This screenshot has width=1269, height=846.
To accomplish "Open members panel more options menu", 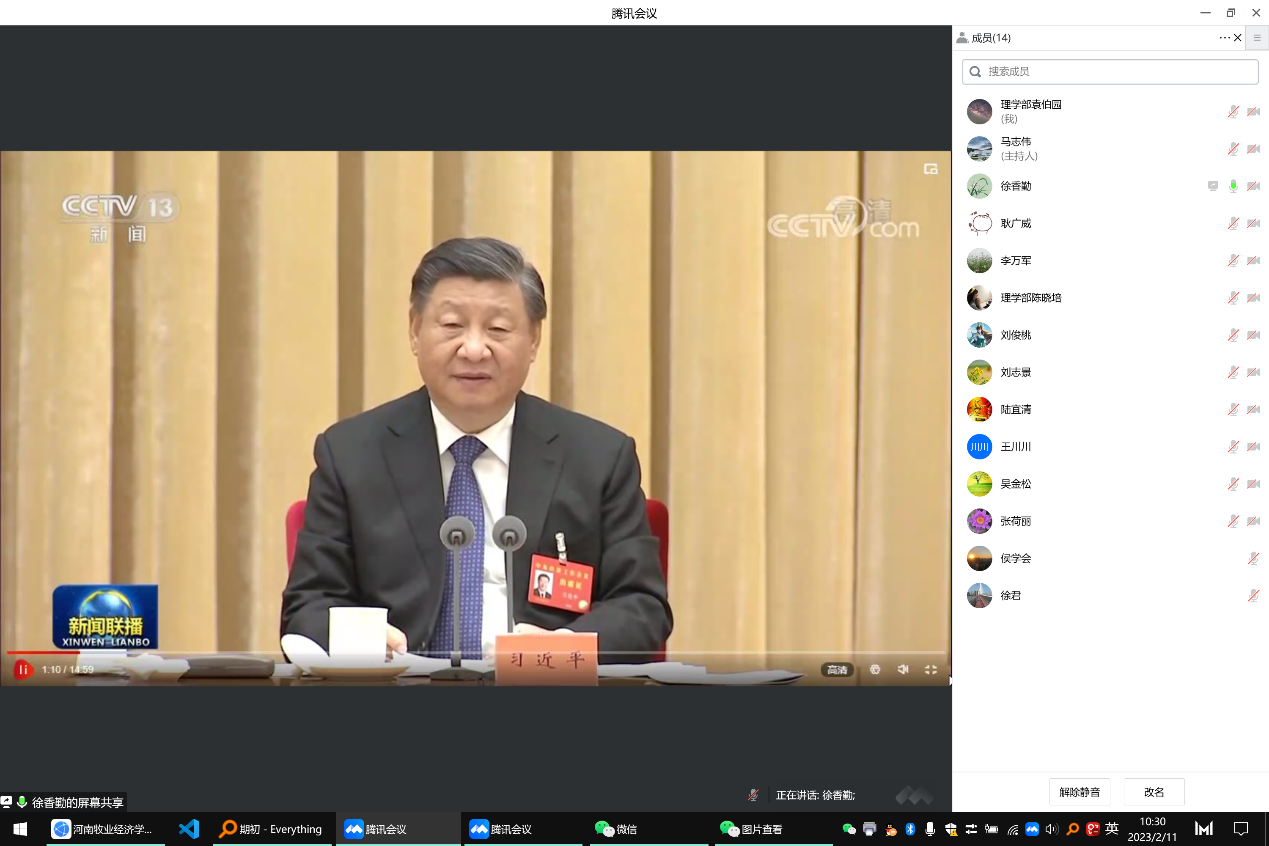I will pos(1224,38).
